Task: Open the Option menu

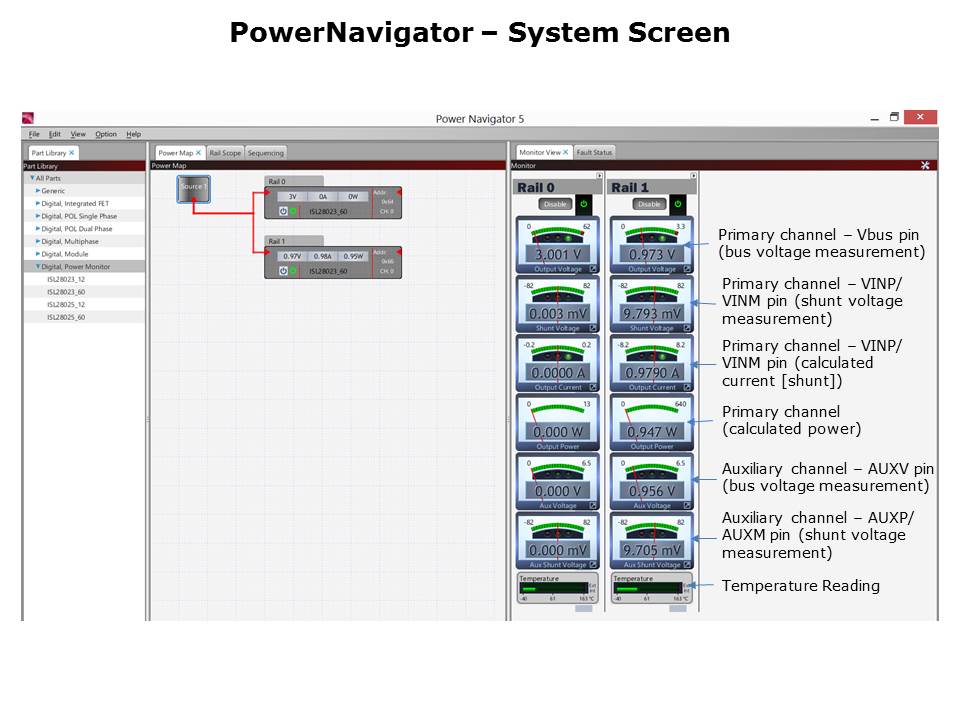Action: coord(106,134)
